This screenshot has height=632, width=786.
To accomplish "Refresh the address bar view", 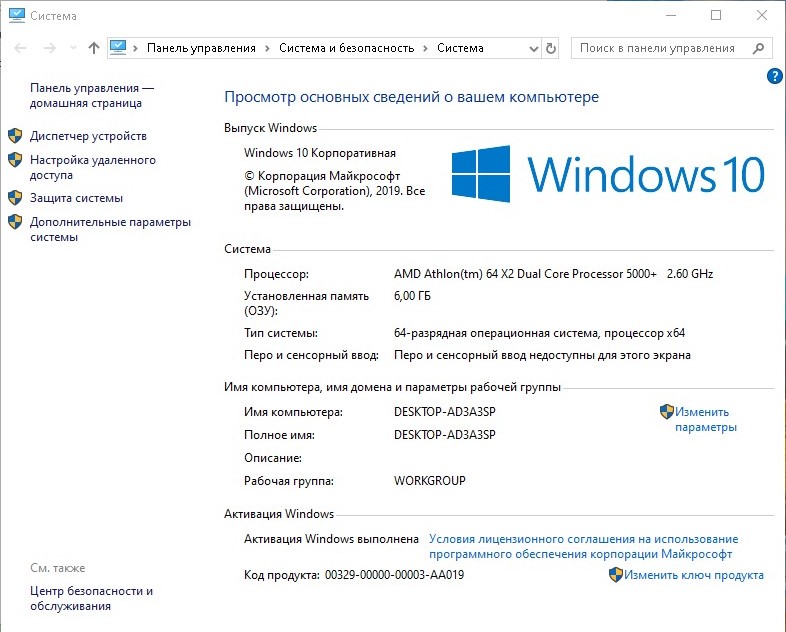I will point(550,49).
